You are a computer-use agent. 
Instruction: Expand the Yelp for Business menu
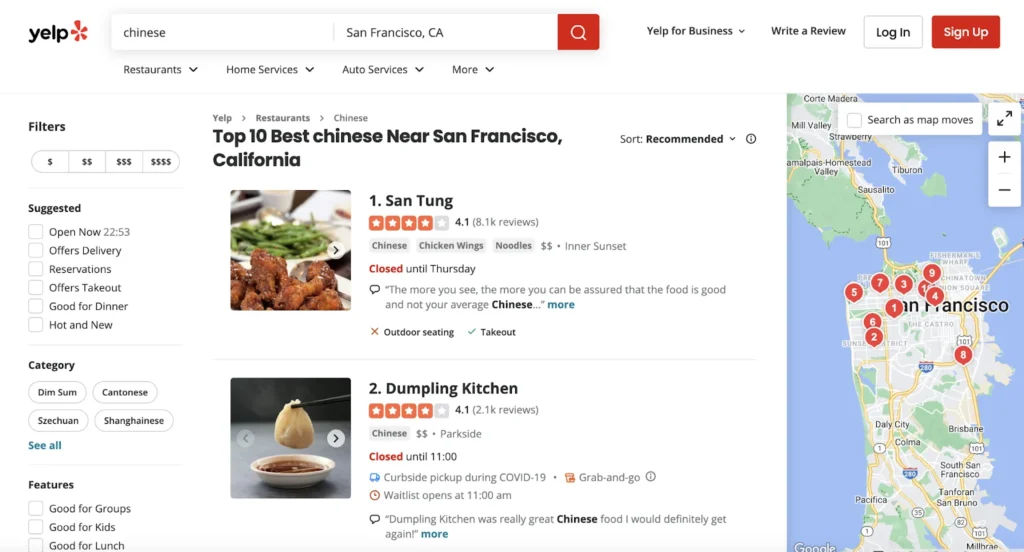click(x=696, y=31)
